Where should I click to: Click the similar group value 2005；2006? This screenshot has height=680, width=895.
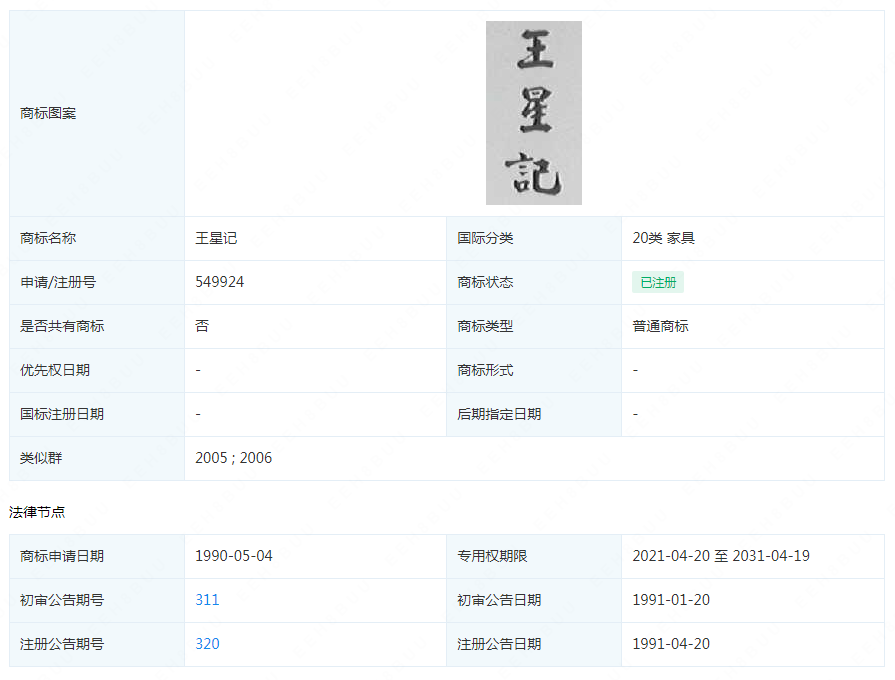233,458
